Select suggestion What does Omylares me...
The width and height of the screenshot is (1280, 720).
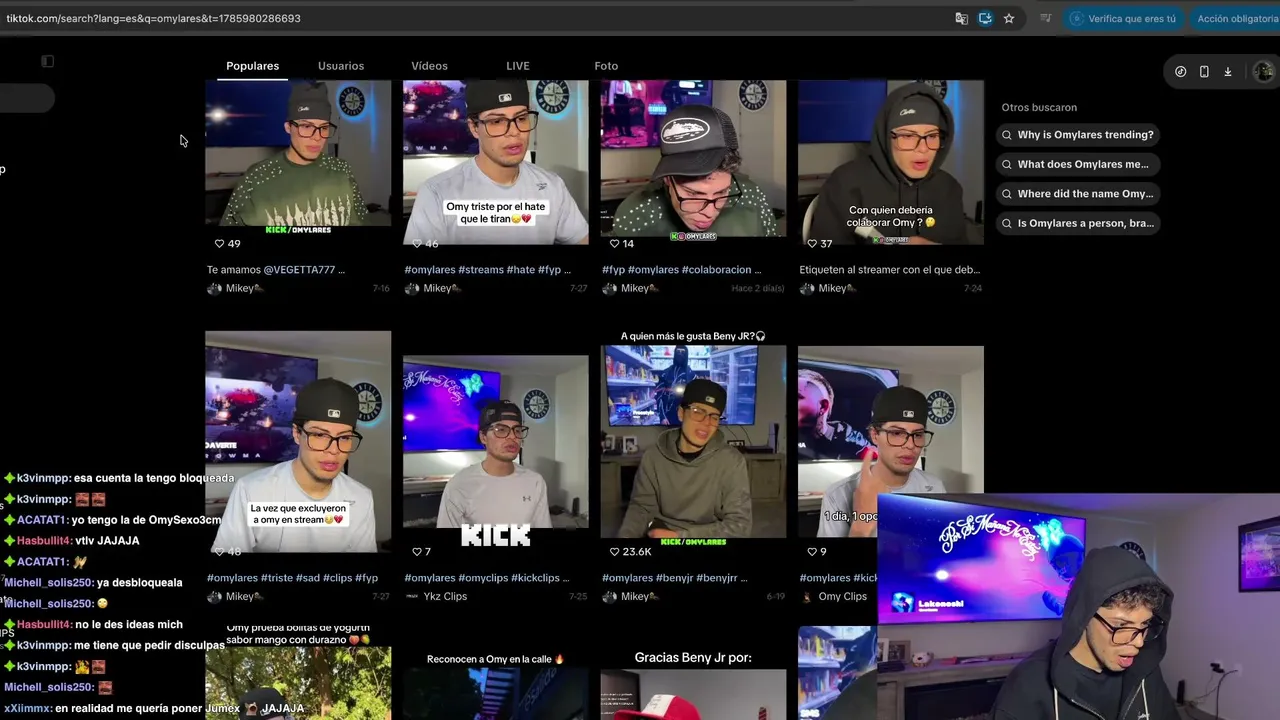[x=1077, y=164]
